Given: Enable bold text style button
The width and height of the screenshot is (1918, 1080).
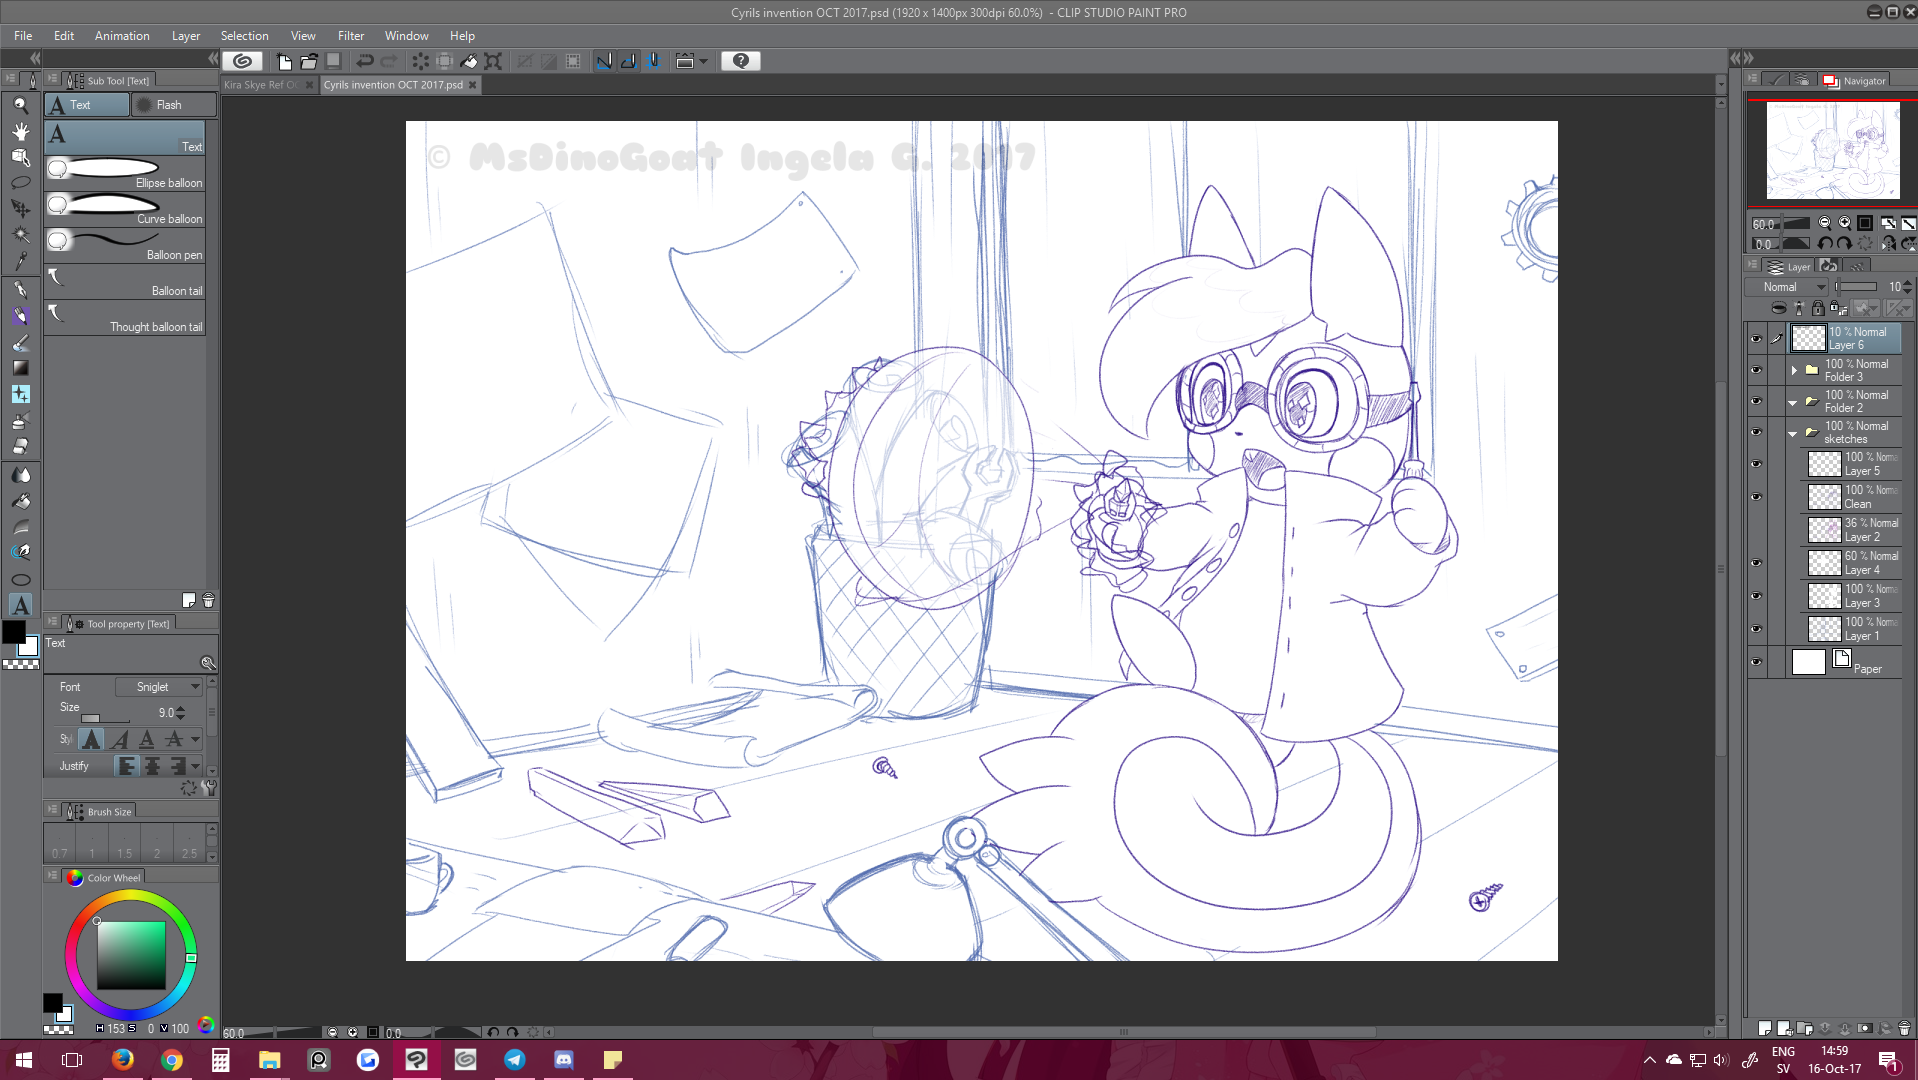Looking at the screenshot, I should coord(91,739).
